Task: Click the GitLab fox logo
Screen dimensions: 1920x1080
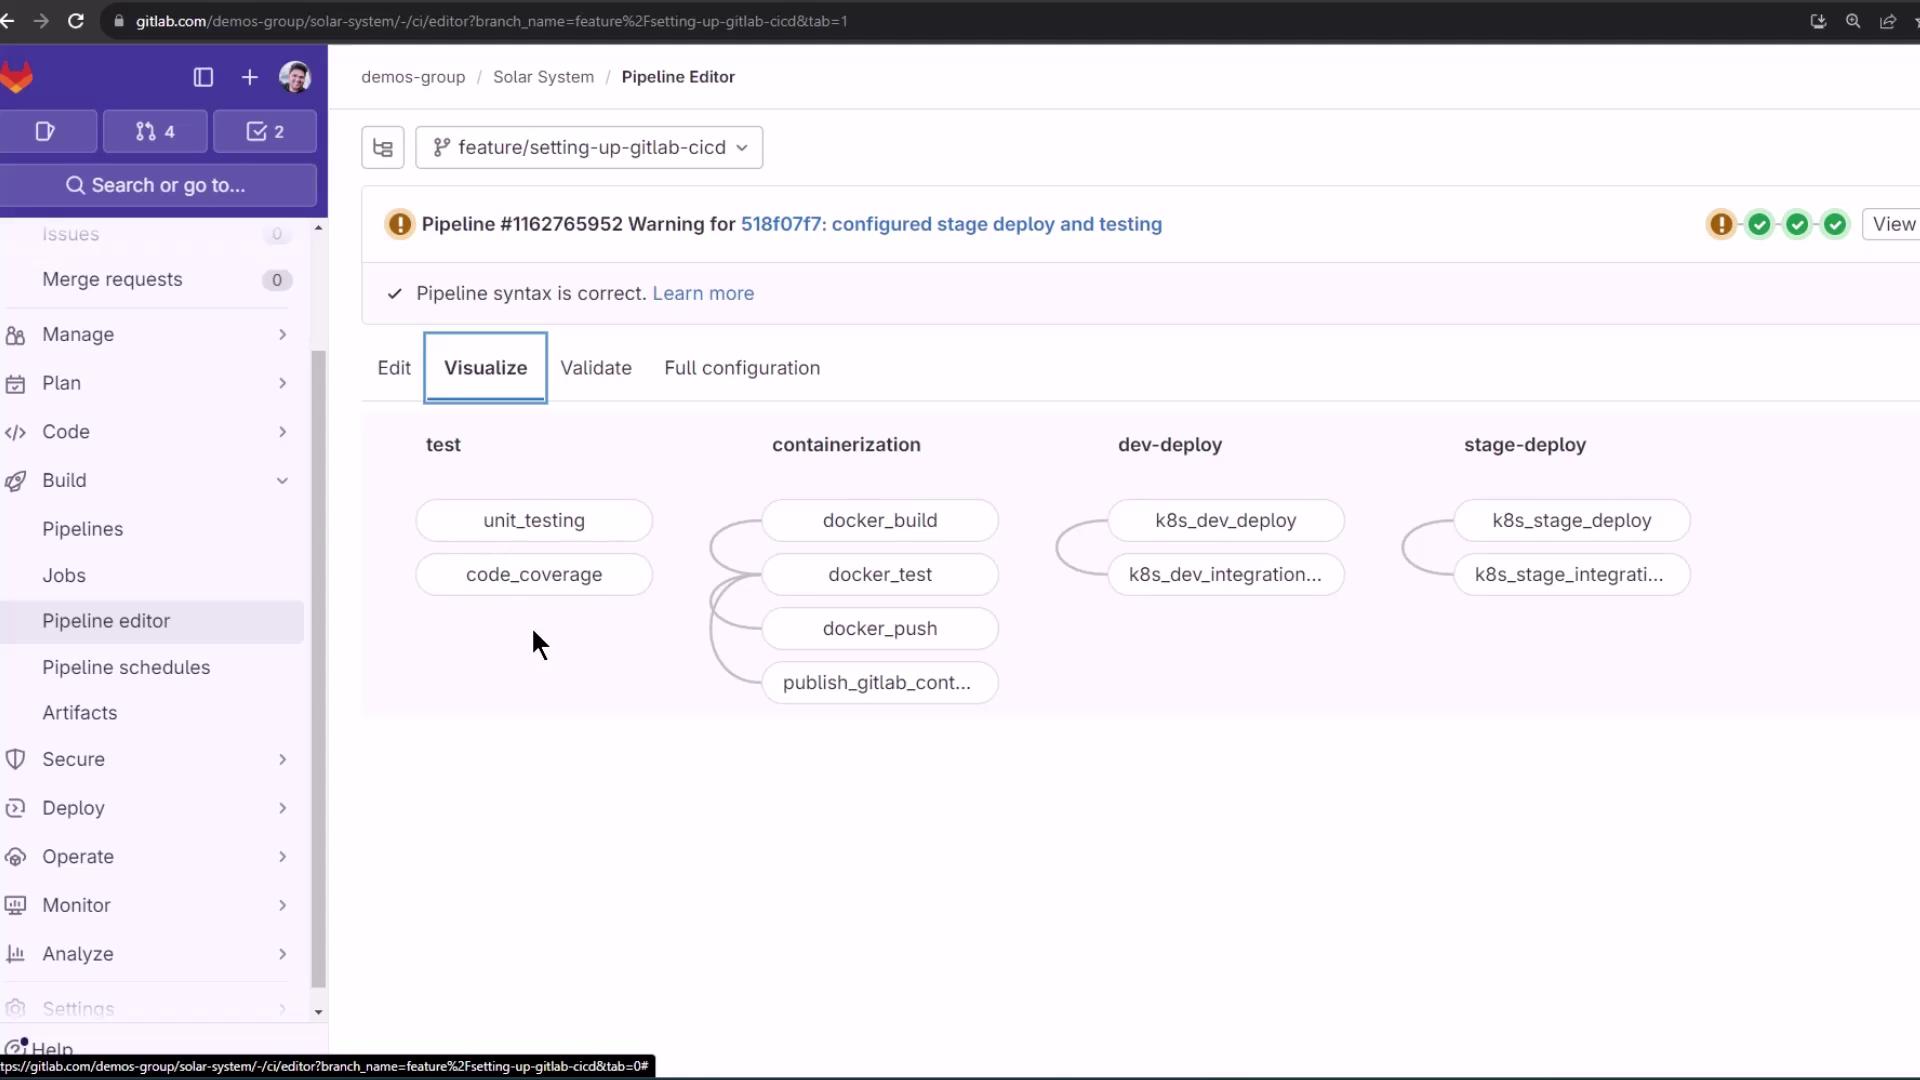Action: pyautogui.click(x=17, y=77)
